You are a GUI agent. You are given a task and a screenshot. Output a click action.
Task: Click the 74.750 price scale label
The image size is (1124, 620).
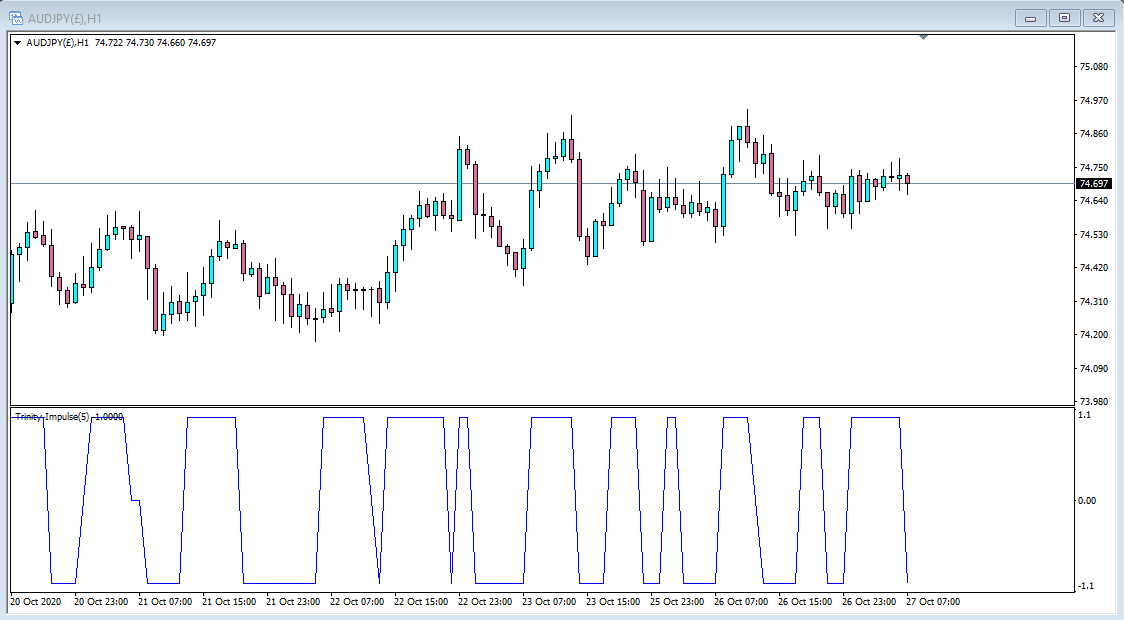[x=1093, y=168]
